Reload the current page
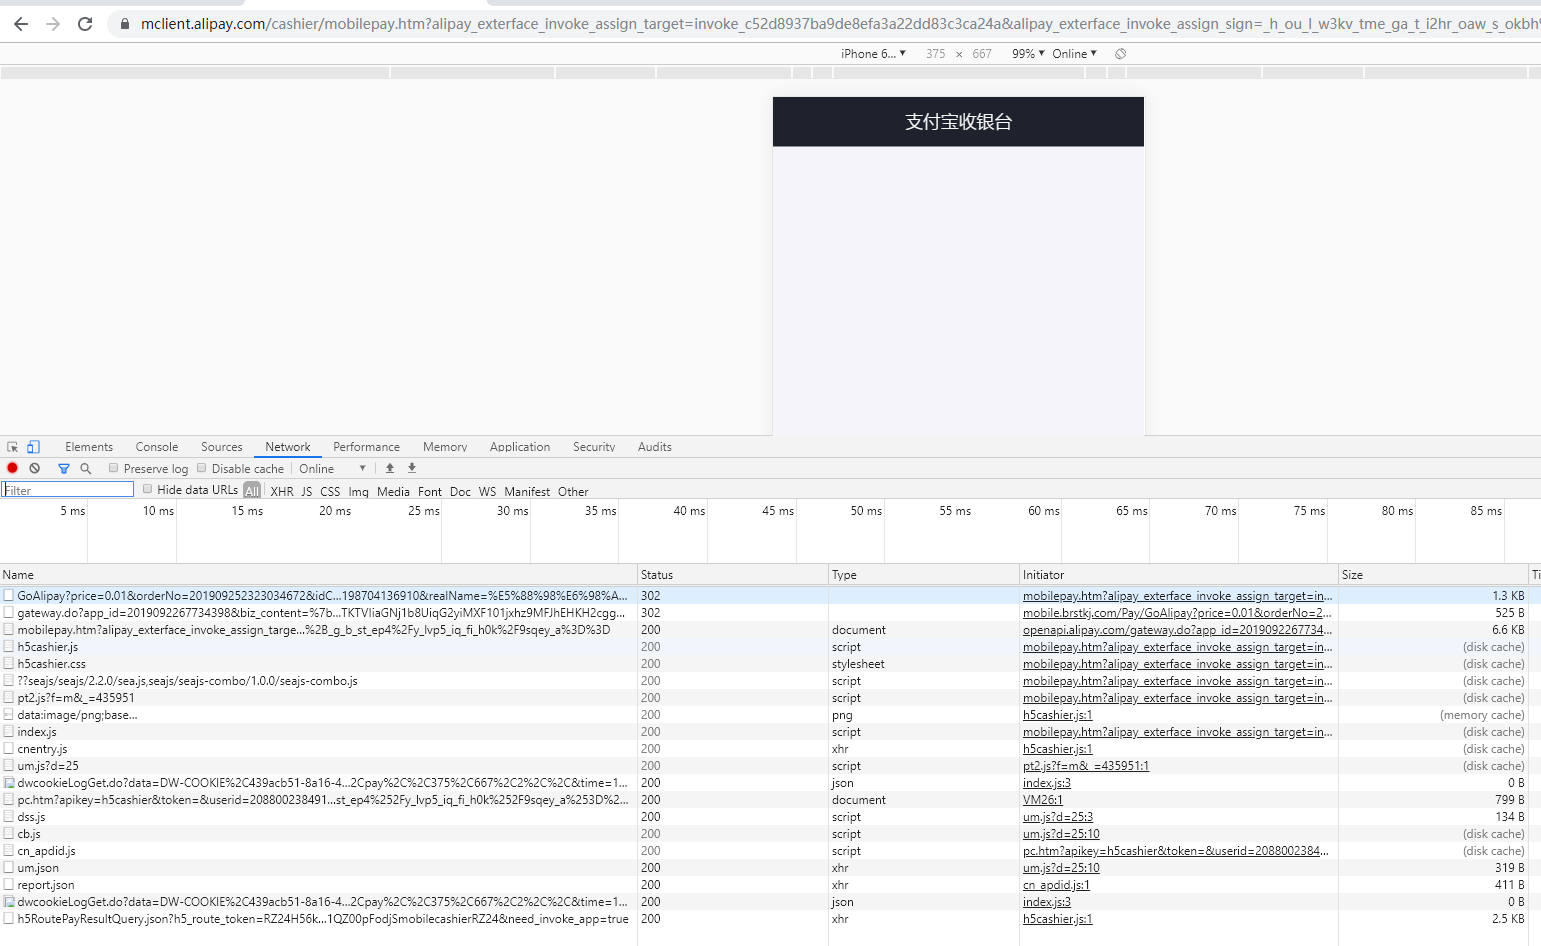This screenshot has height=946, width=1541. 85,24
